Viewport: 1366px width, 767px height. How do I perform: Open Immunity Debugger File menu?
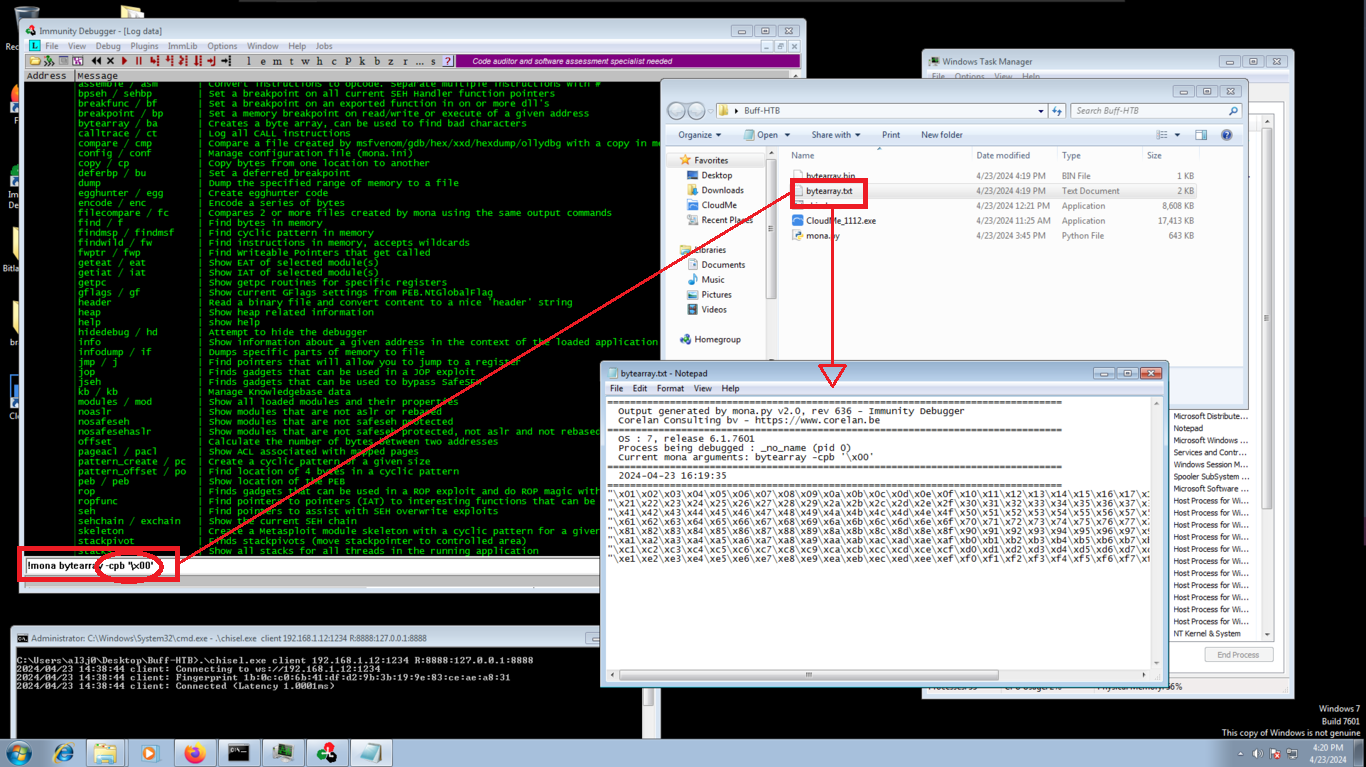52,46
